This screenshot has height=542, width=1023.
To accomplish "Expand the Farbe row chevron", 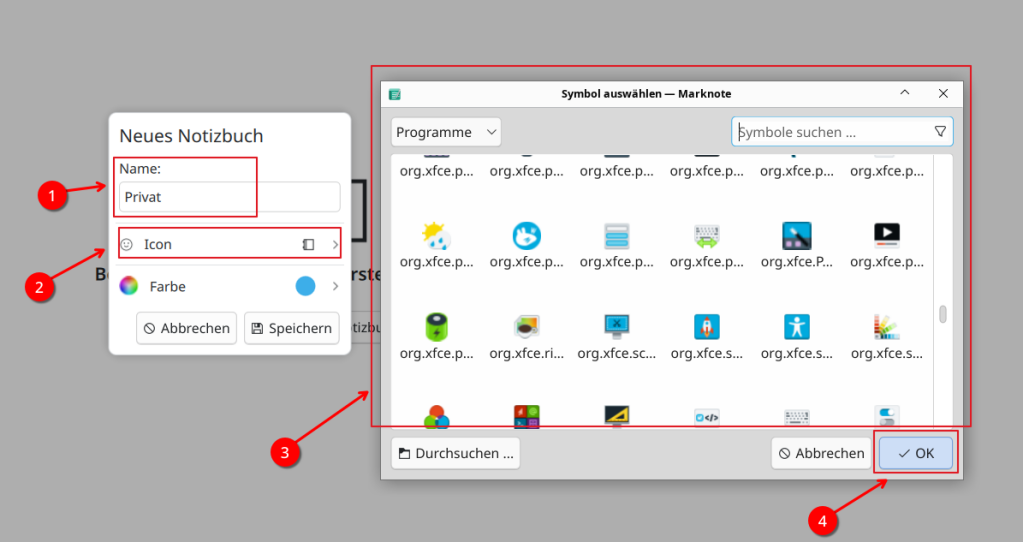I will 335,286.
